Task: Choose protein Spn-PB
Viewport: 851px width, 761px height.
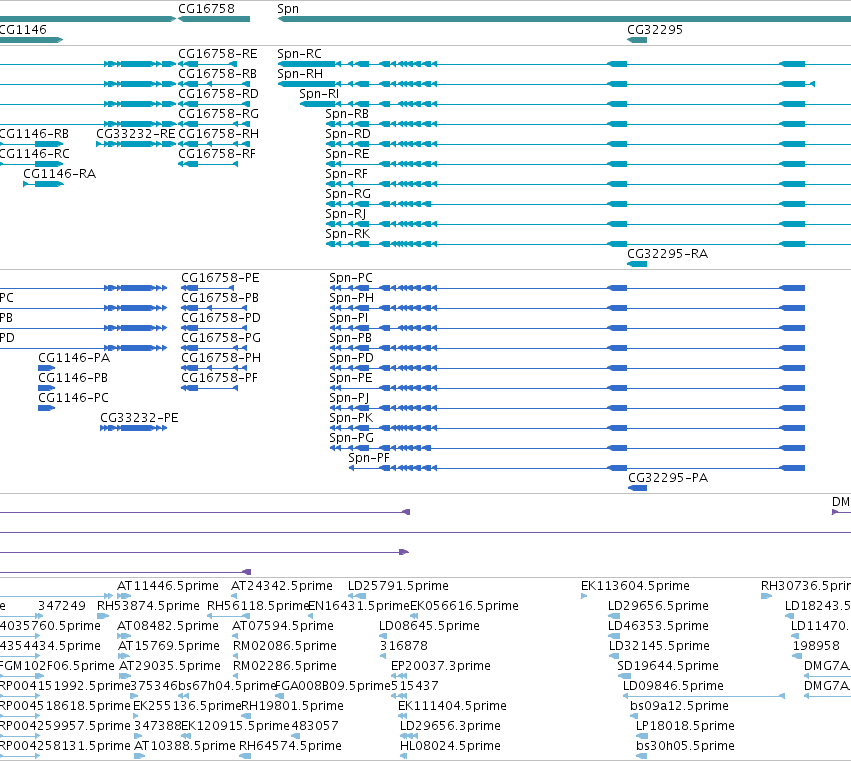Action: (350, 338)
